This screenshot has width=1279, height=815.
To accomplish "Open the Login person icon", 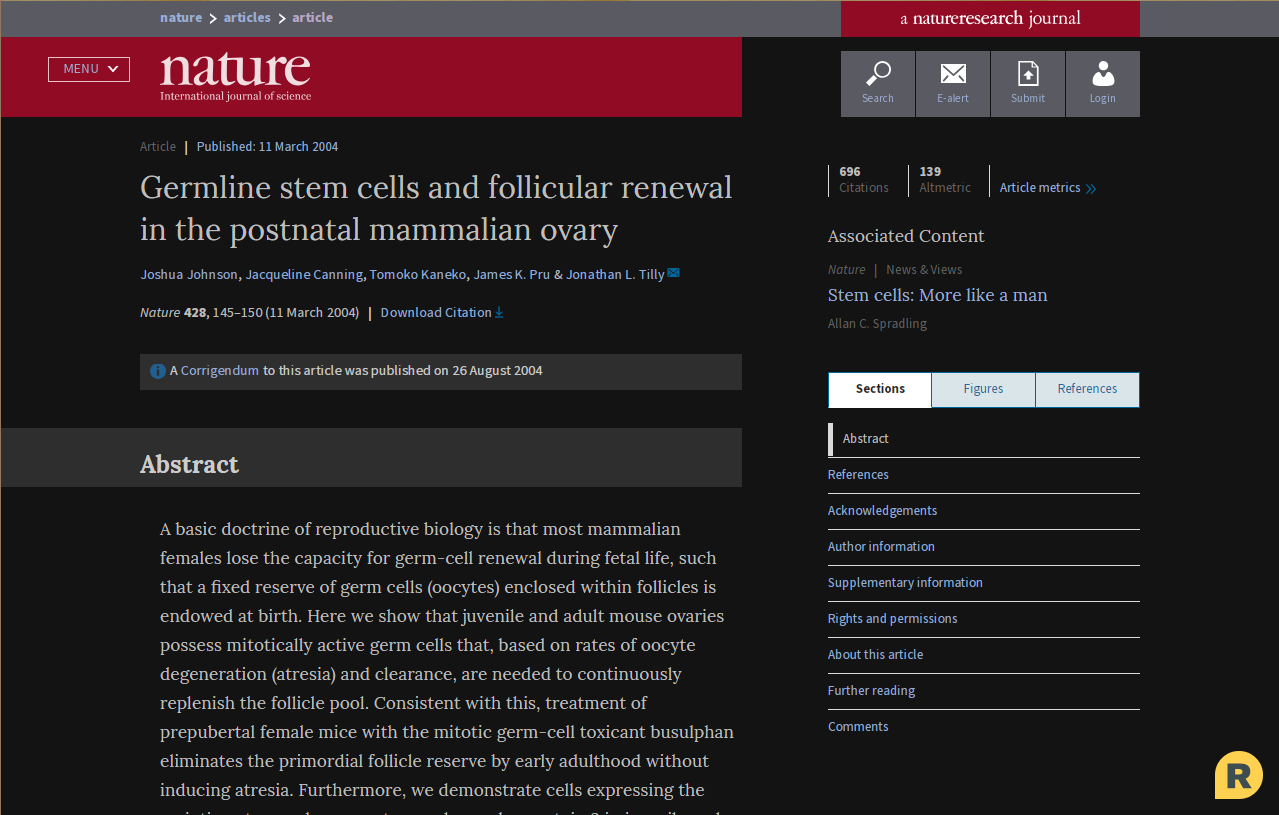I will pos(1103,75).
